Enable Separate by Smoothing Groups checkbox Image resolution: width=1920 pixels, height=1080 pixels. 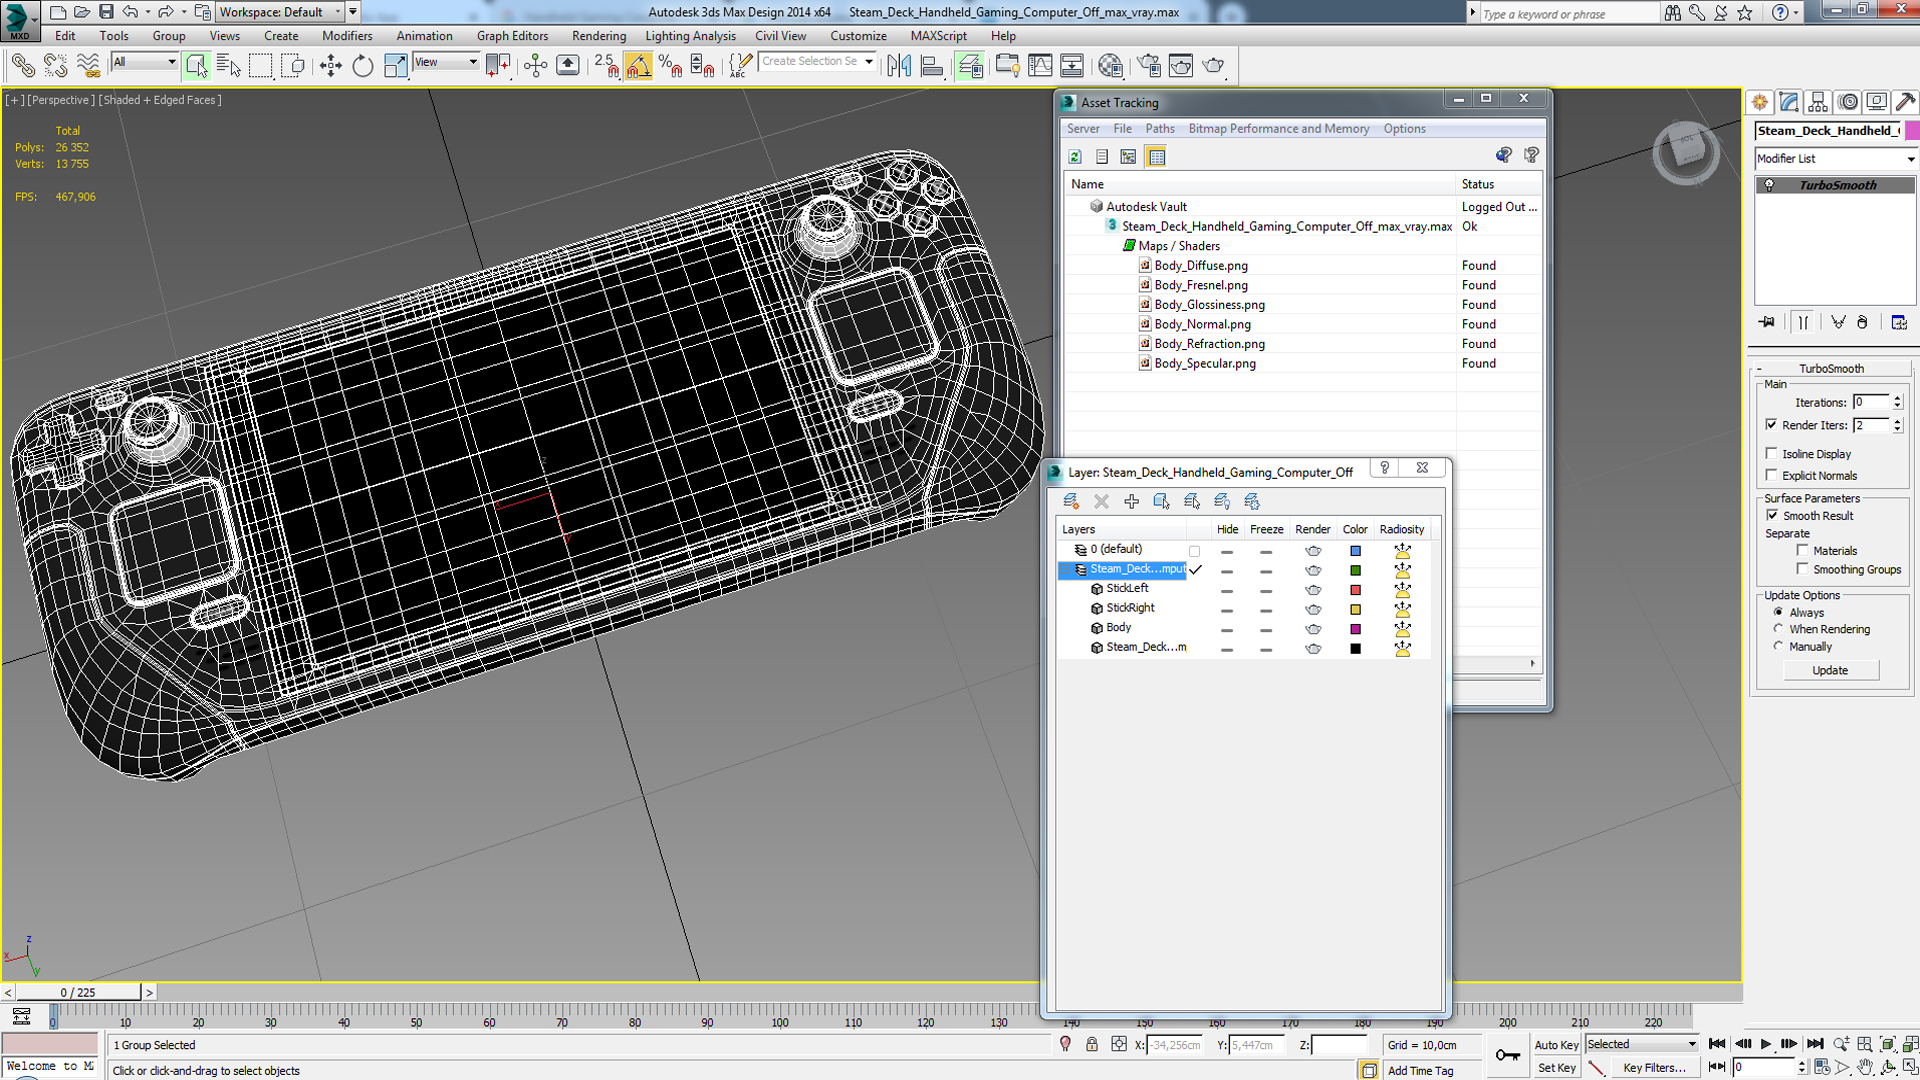pos(1802,569)
